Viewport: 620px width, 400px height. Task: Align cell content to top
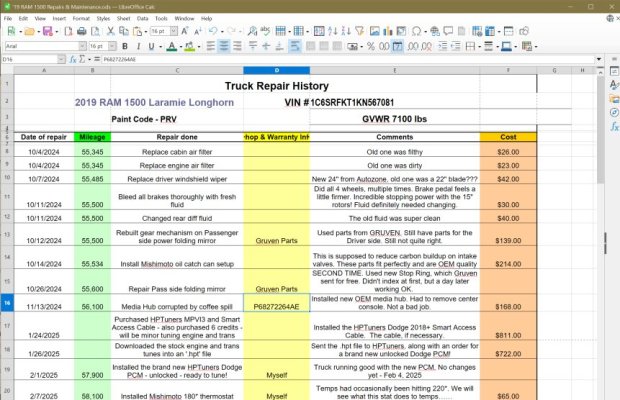pos(253,46)
